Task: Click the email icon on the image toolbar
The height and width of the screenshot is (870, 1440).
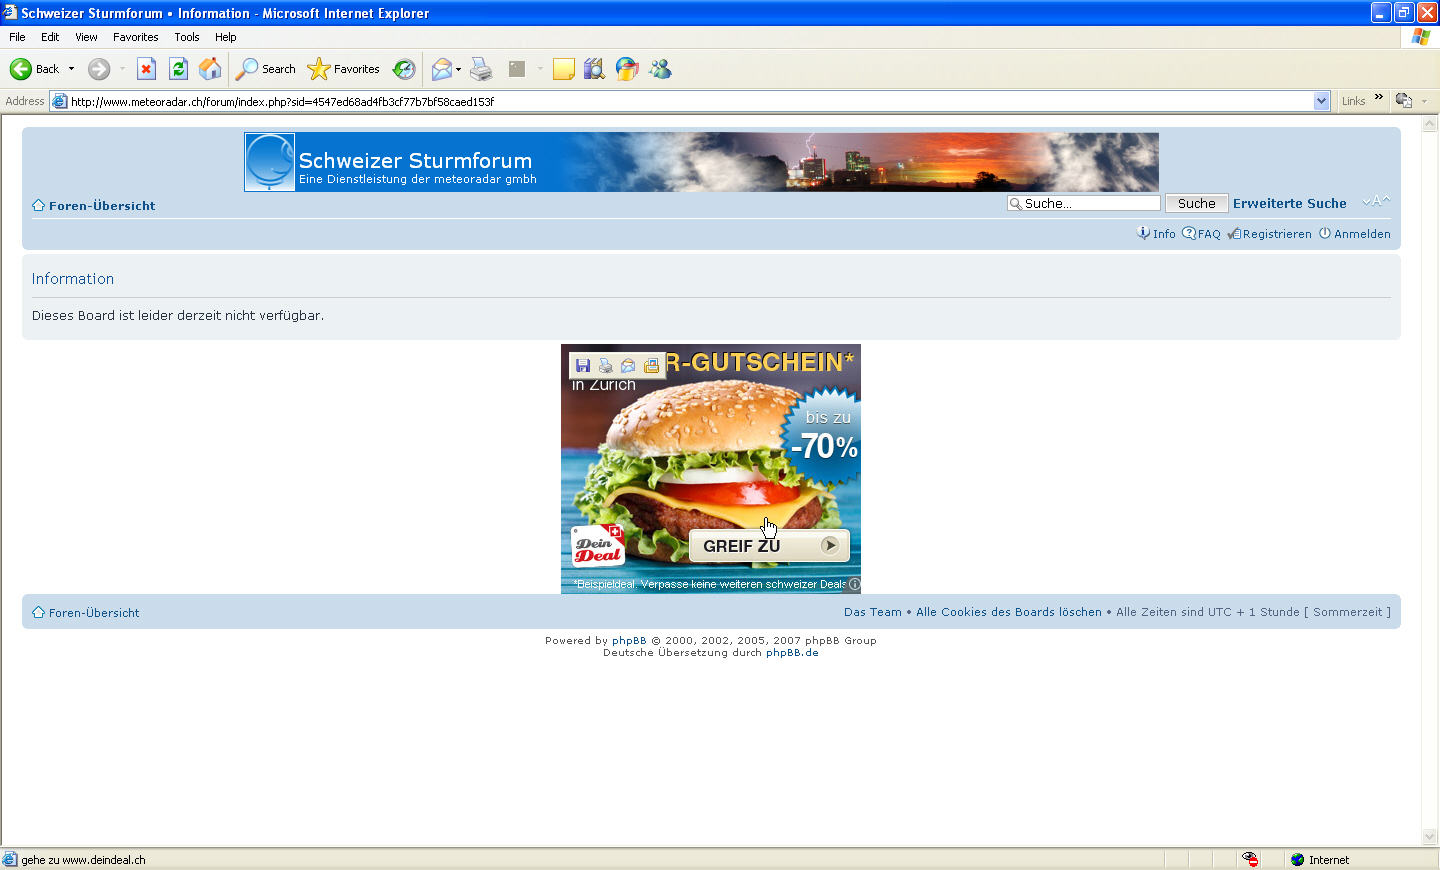Action: [x=628, y=366]
